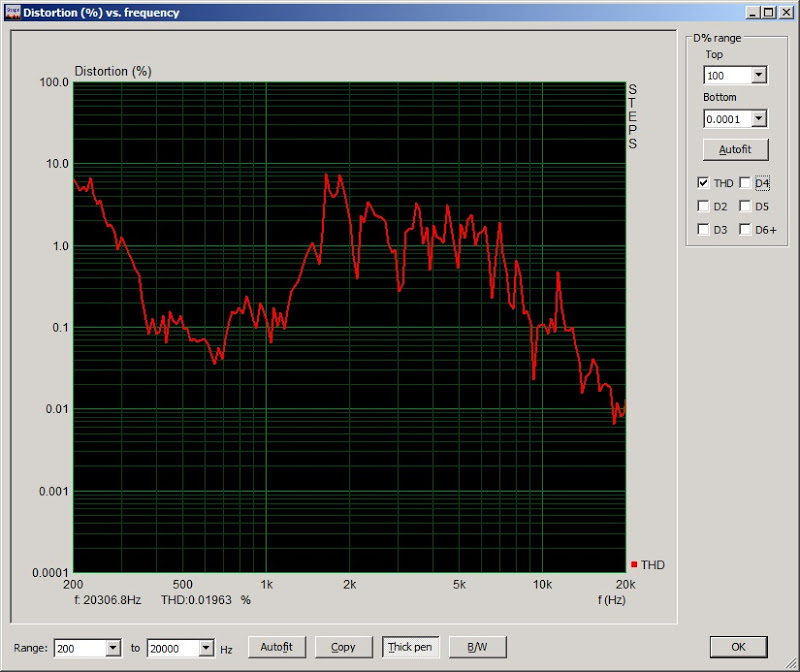Copy the distortion graph

click(x=343, y=647)
